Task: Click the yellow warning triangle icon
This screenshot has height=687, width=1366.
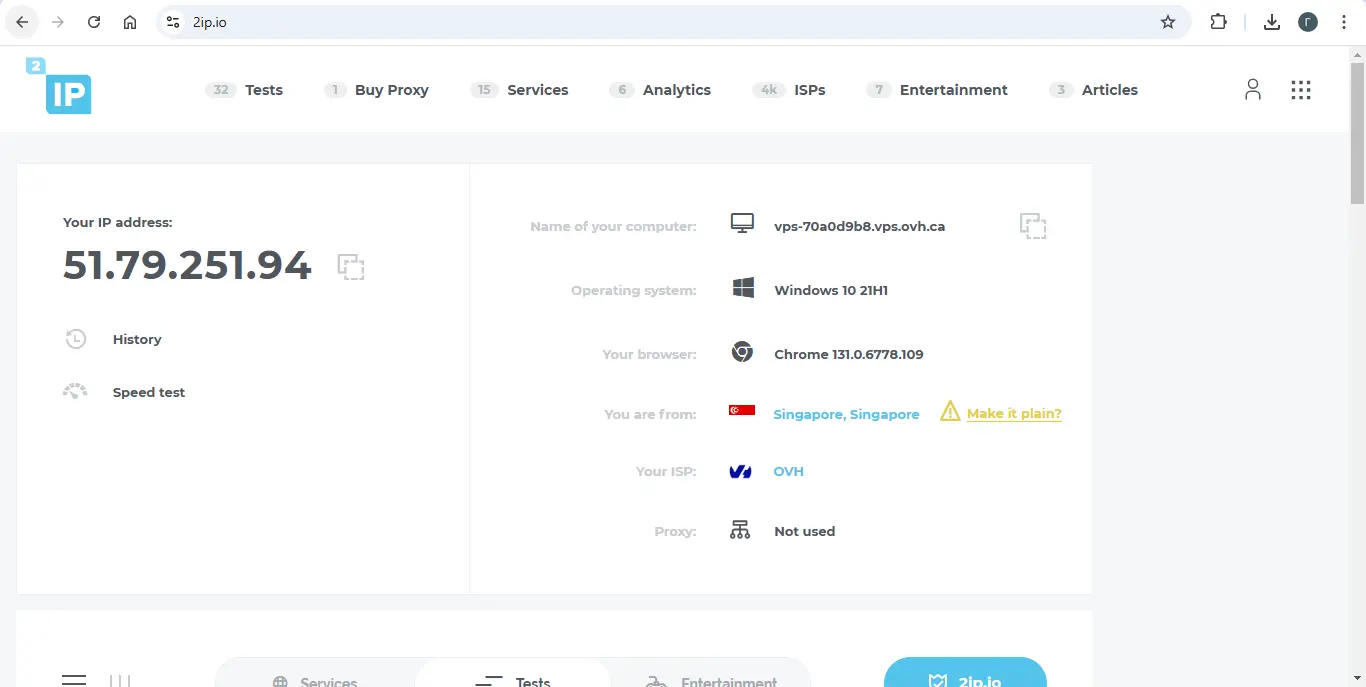Action: point(950,411)
